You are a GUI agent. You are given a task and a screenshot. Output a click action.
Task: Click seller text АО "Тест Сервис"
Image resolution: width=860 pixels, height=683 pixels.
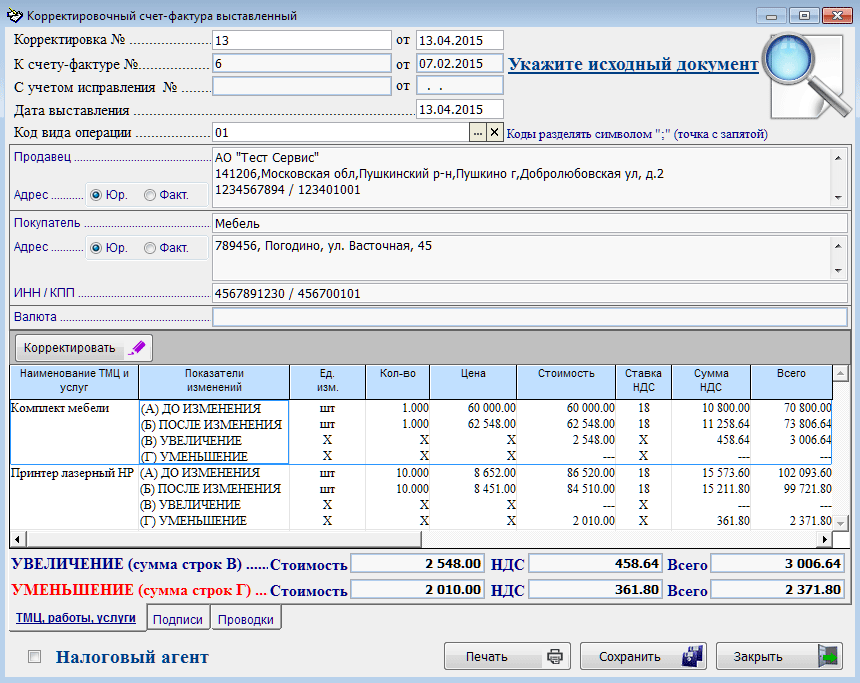coord(267,158)
